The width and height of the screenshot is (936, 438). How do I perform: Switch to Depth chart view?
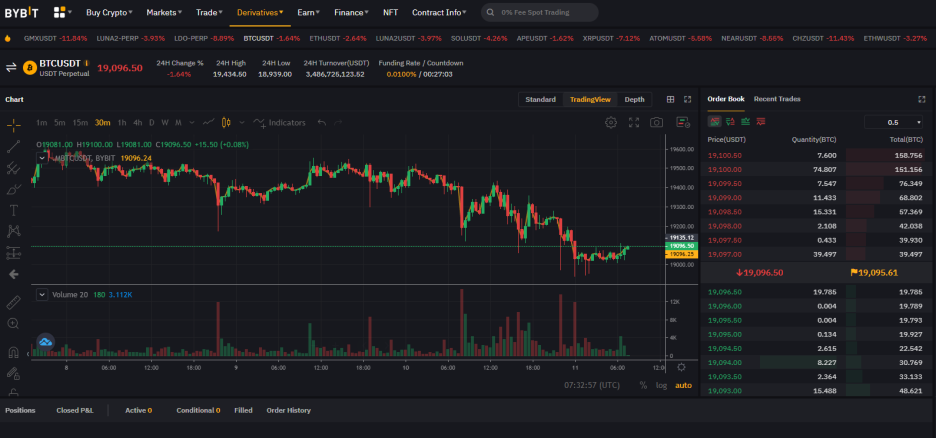click(635, 100)
